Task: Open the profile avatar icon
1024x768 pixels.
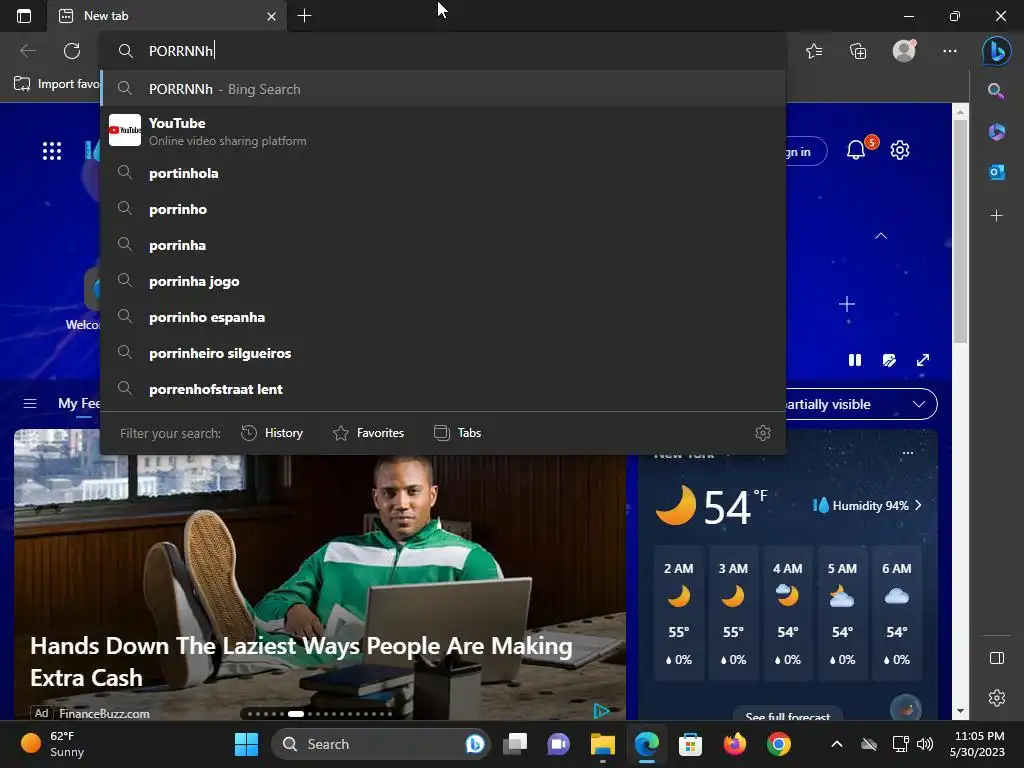Action: (x=904, y=50)
